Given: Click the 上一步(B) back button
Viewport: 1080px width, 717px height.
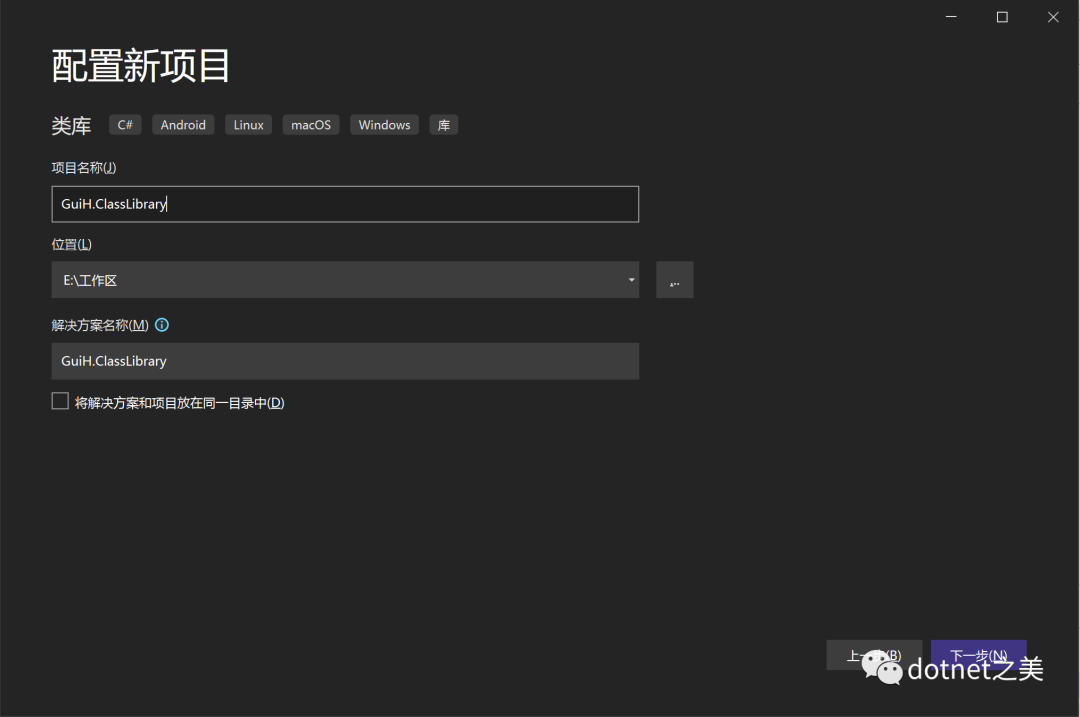Looking at the screenshot, I should [x=874, y=655].
